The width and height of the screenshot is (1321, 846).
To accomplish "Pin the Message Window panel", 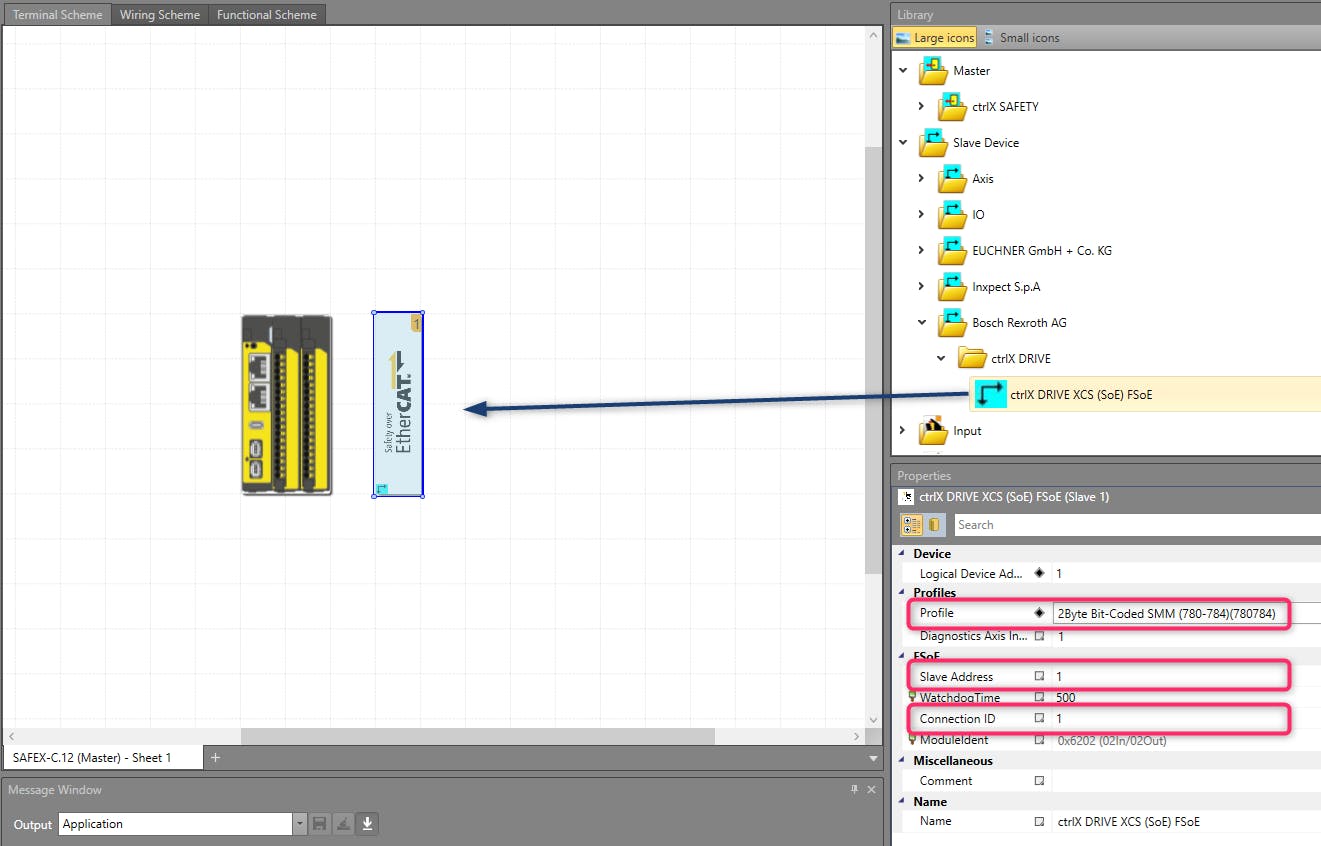I will pos(854,790).
